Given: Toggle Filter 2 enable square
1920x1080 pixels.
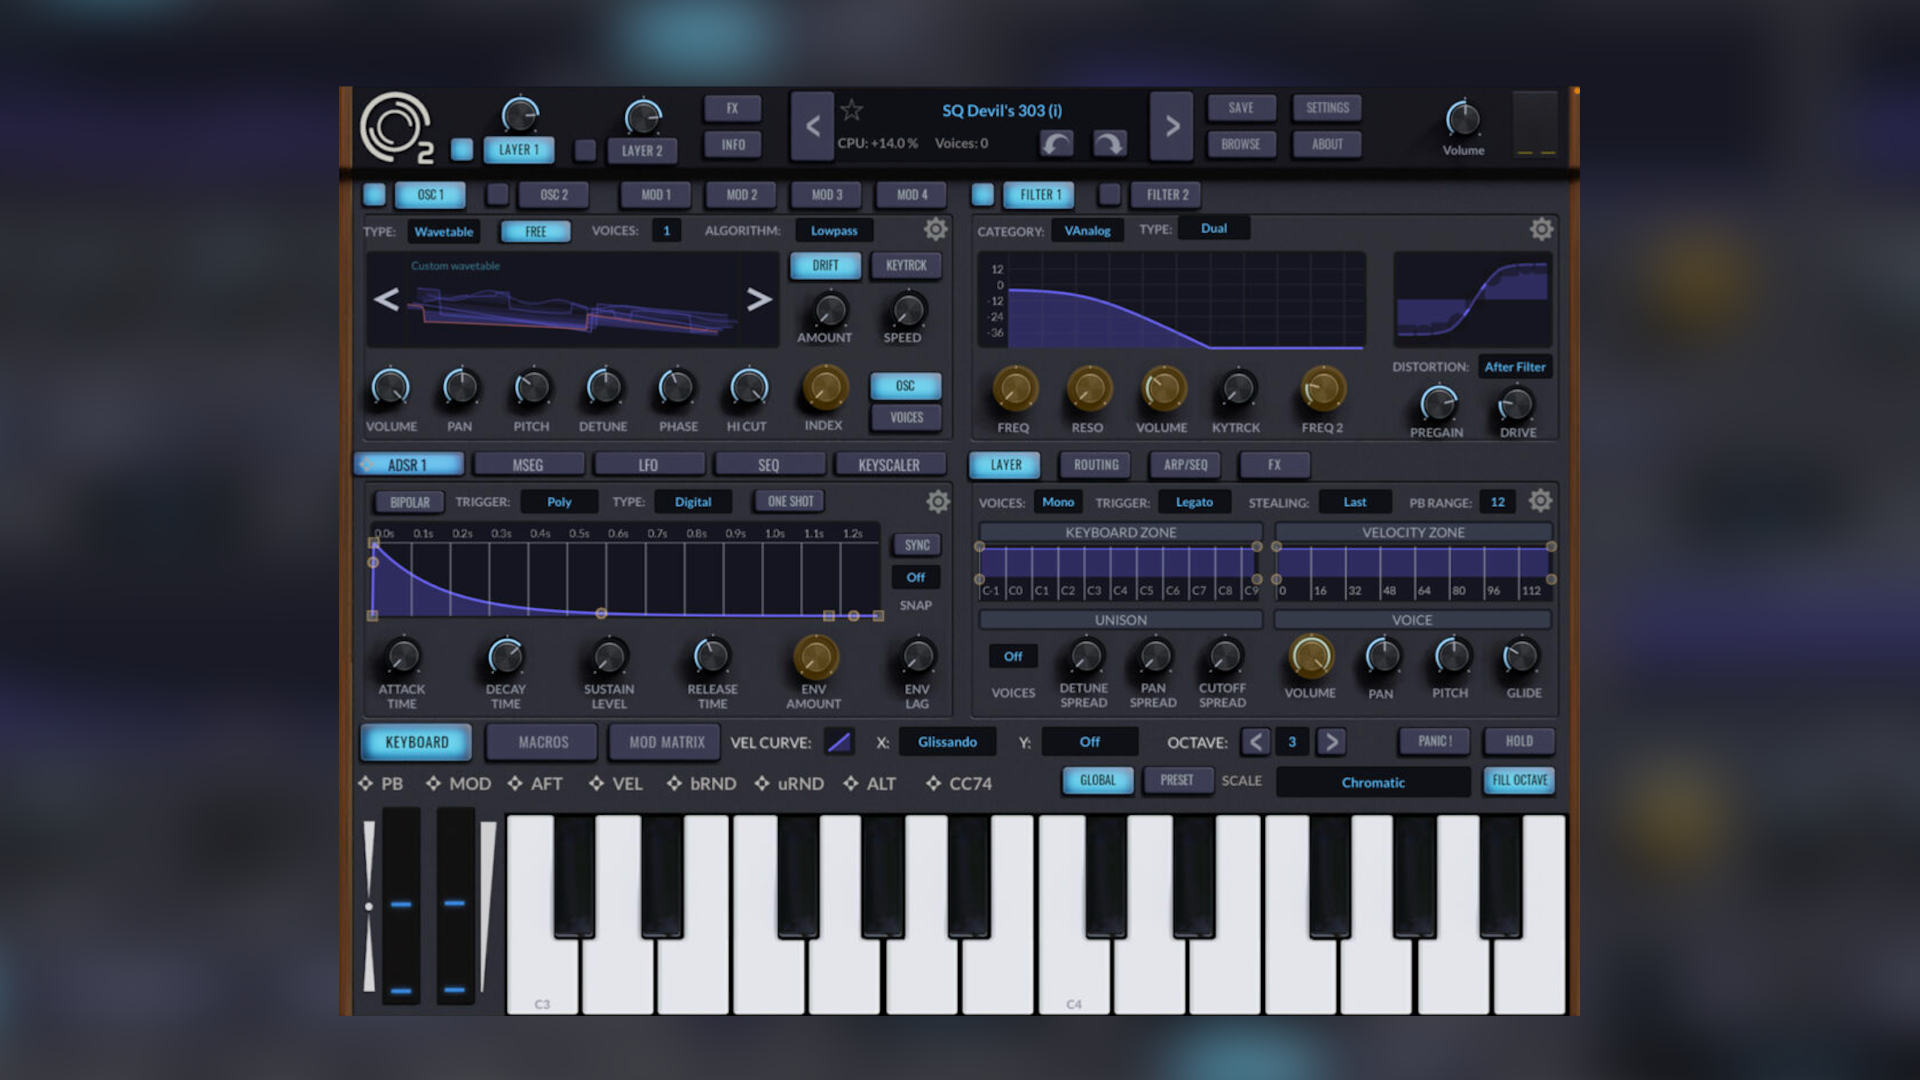Looking at the screenshot, I should click(x=1109, y=195).
